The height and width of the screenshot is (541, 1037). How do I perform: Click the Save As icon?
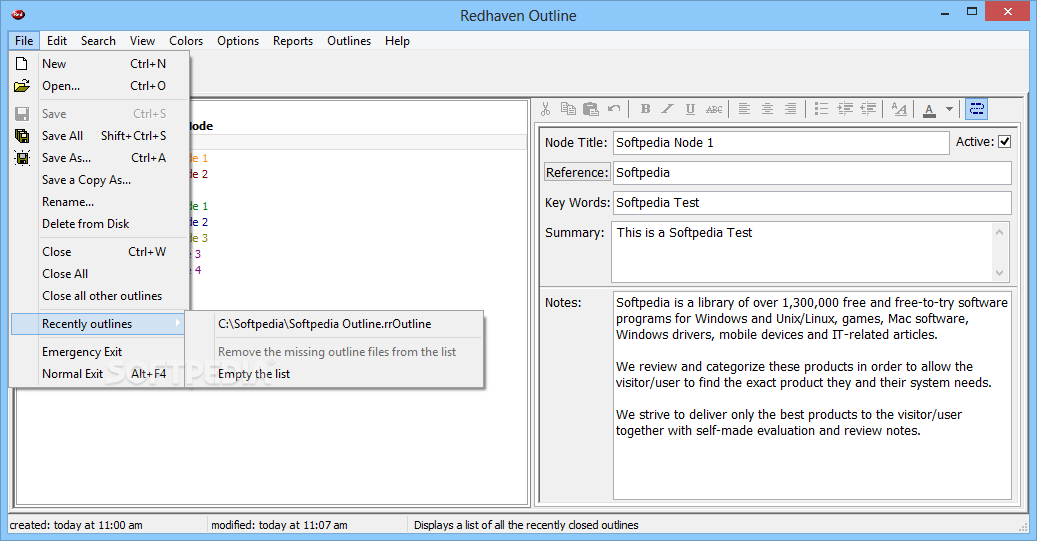22,158
